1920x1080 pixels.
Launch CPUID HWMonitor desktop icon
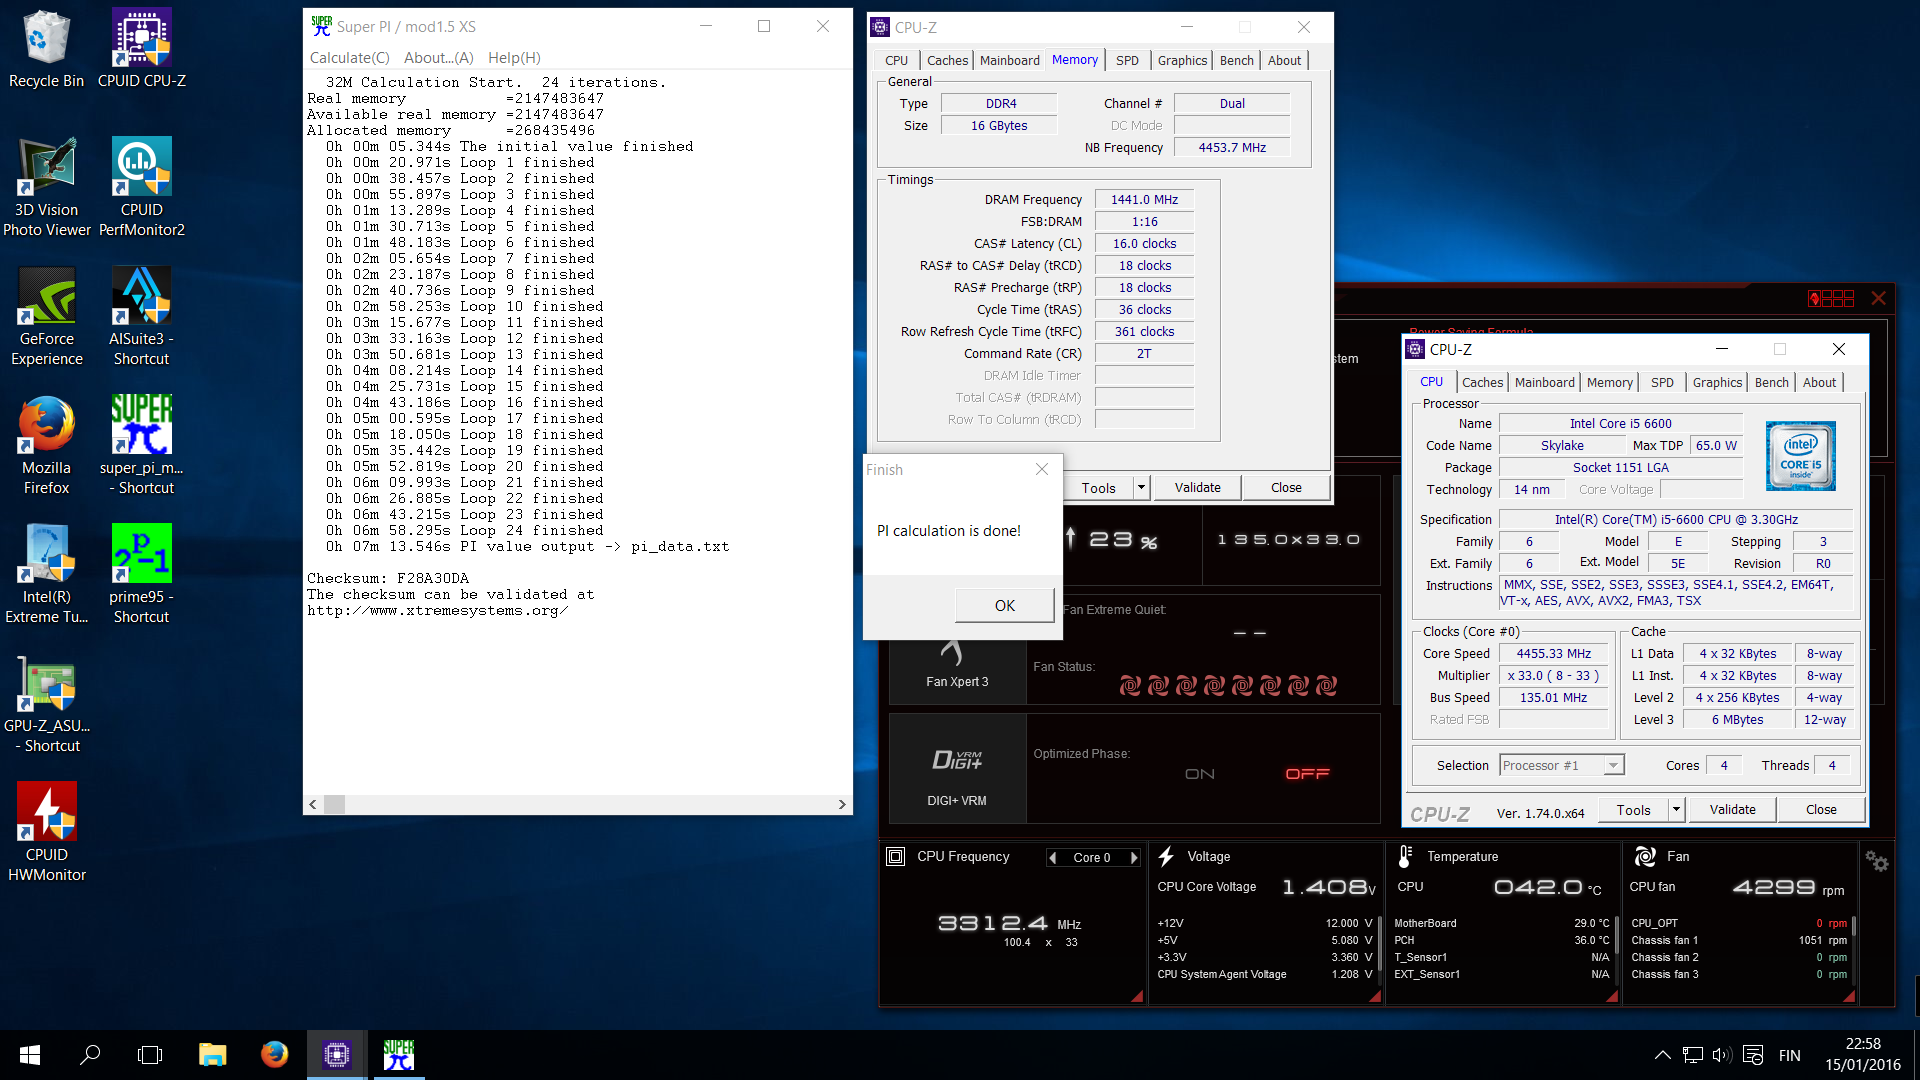(46, 833)
